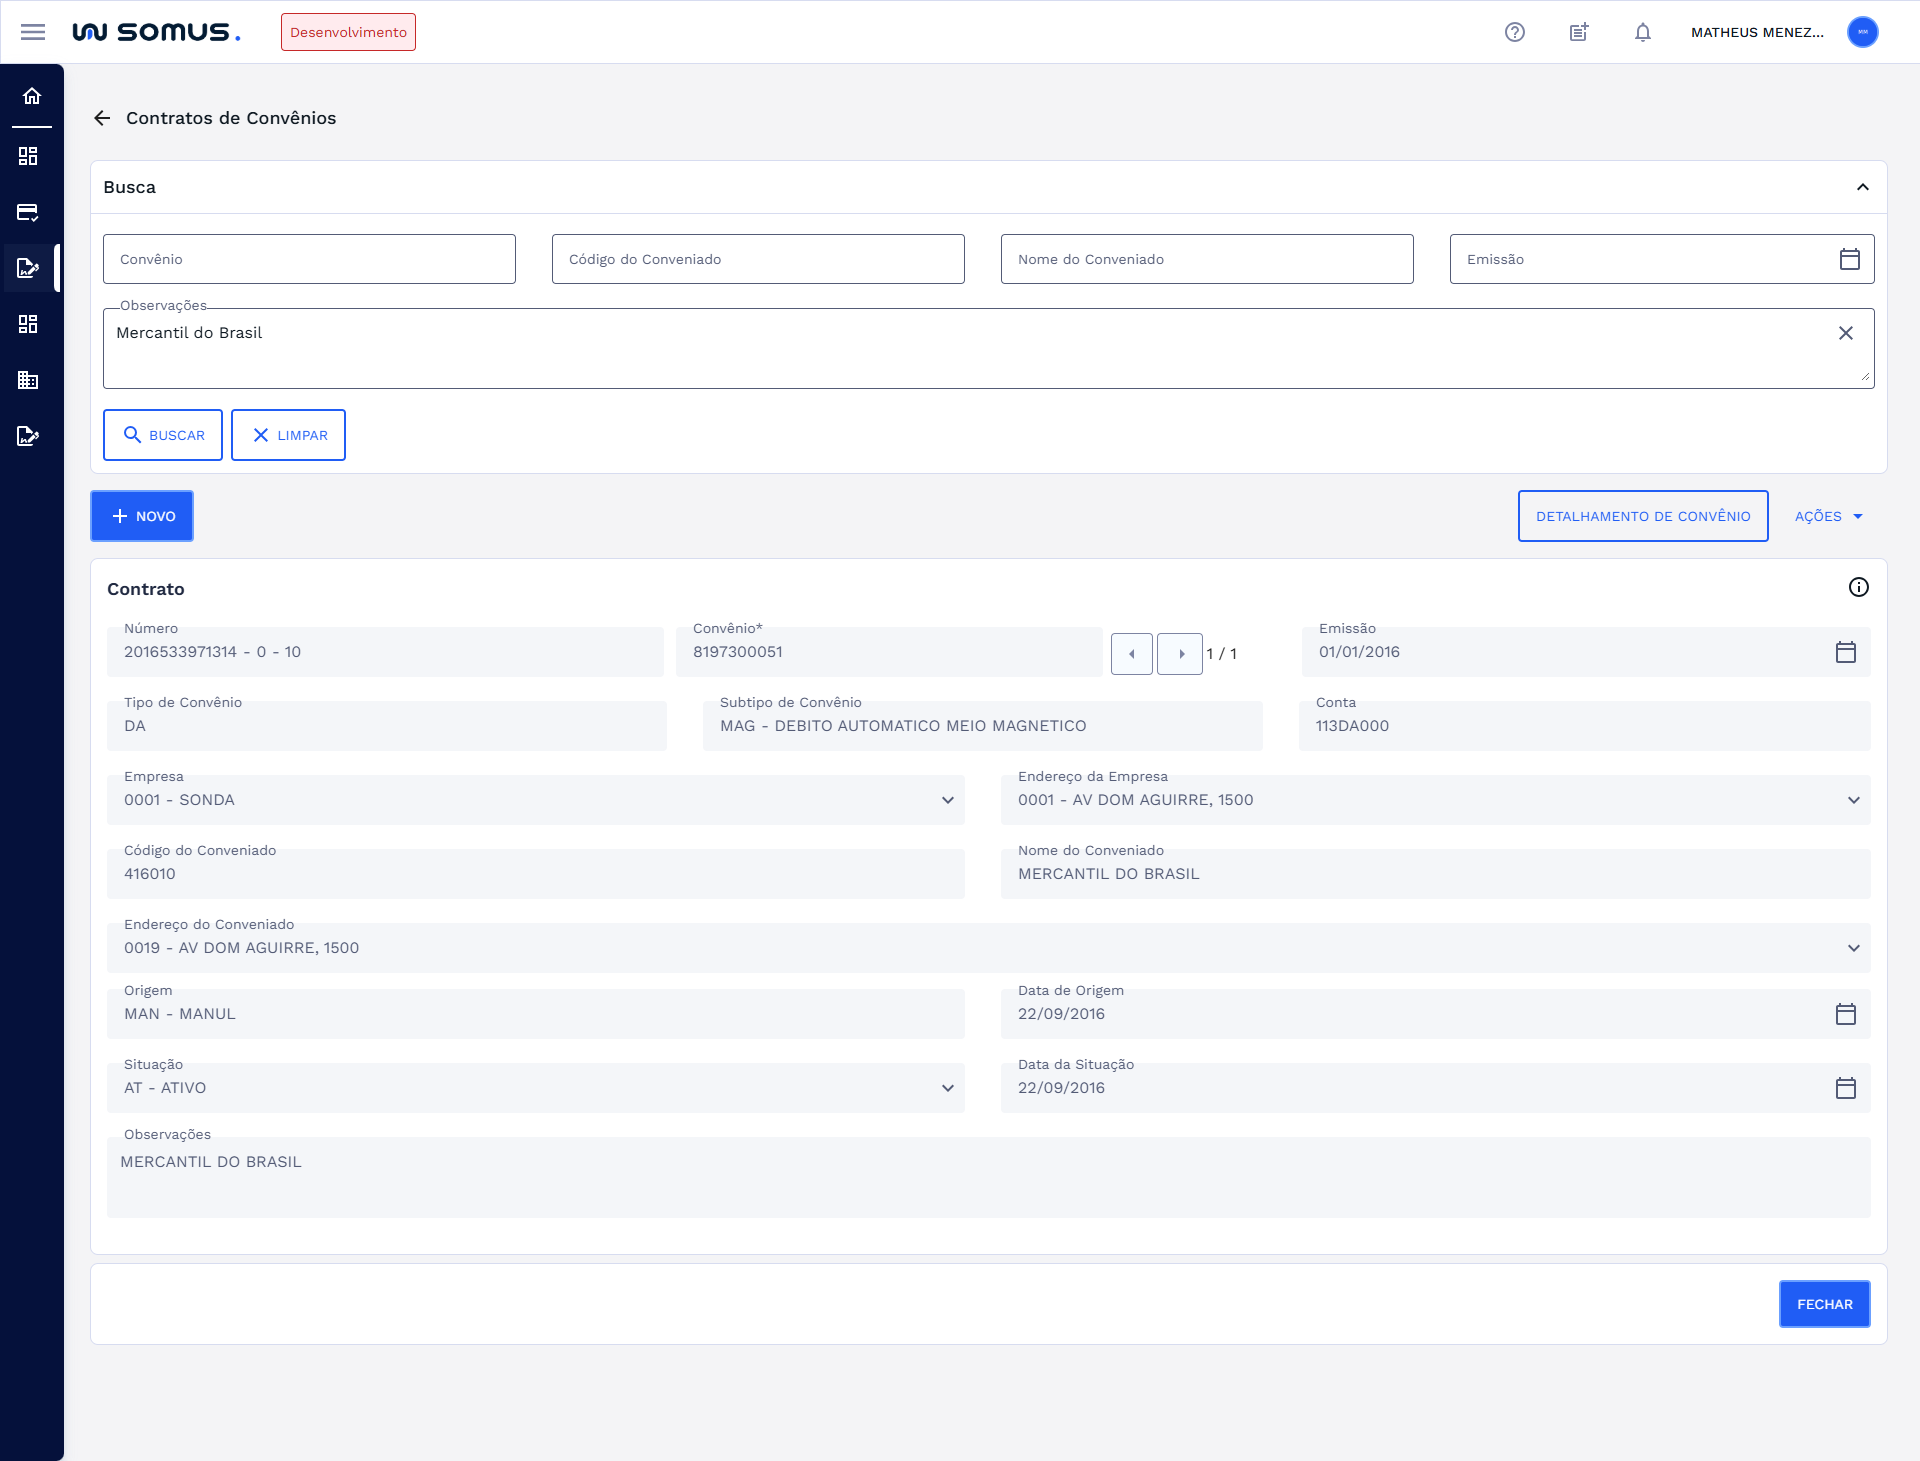
Task: Click the building icon in sidebar
Action: pos(28,380)
